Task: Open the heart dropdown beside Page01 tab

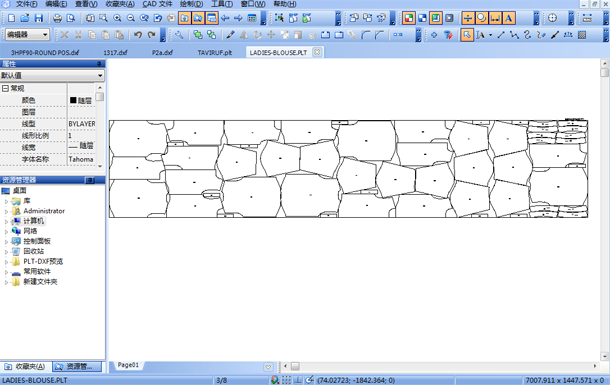Action: [268, 367]
